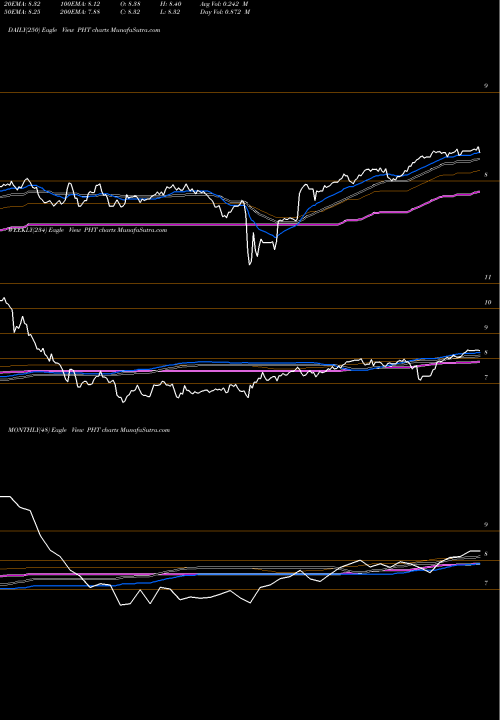
Task: Click the WEEKLY Eagle View chart title
Action: click(x=87, y=230)
